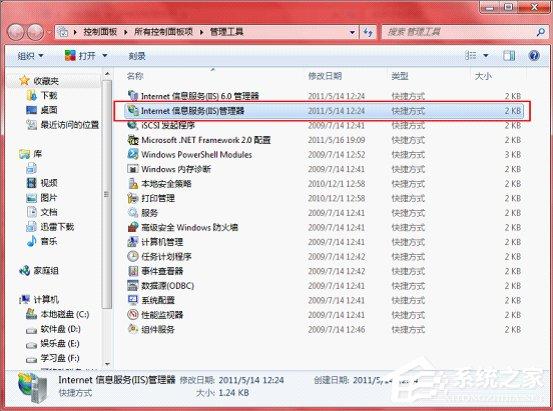Select the Windows 内存诊断 icon

coord(133,169)
